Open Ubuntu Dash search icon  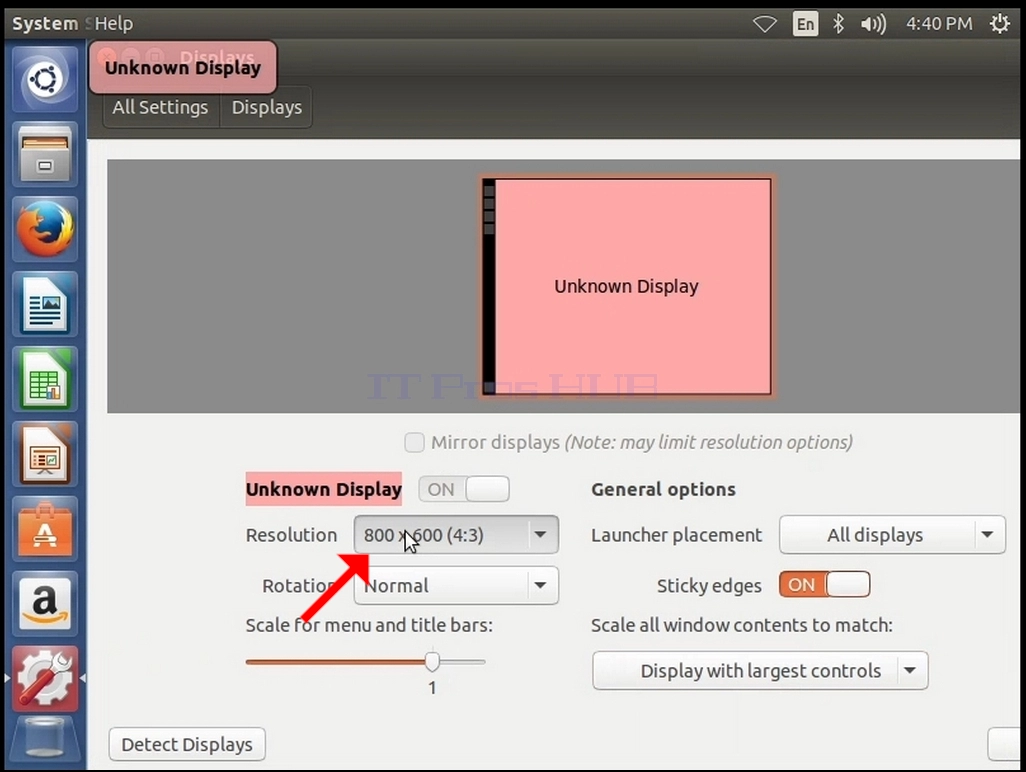[44, 80]
